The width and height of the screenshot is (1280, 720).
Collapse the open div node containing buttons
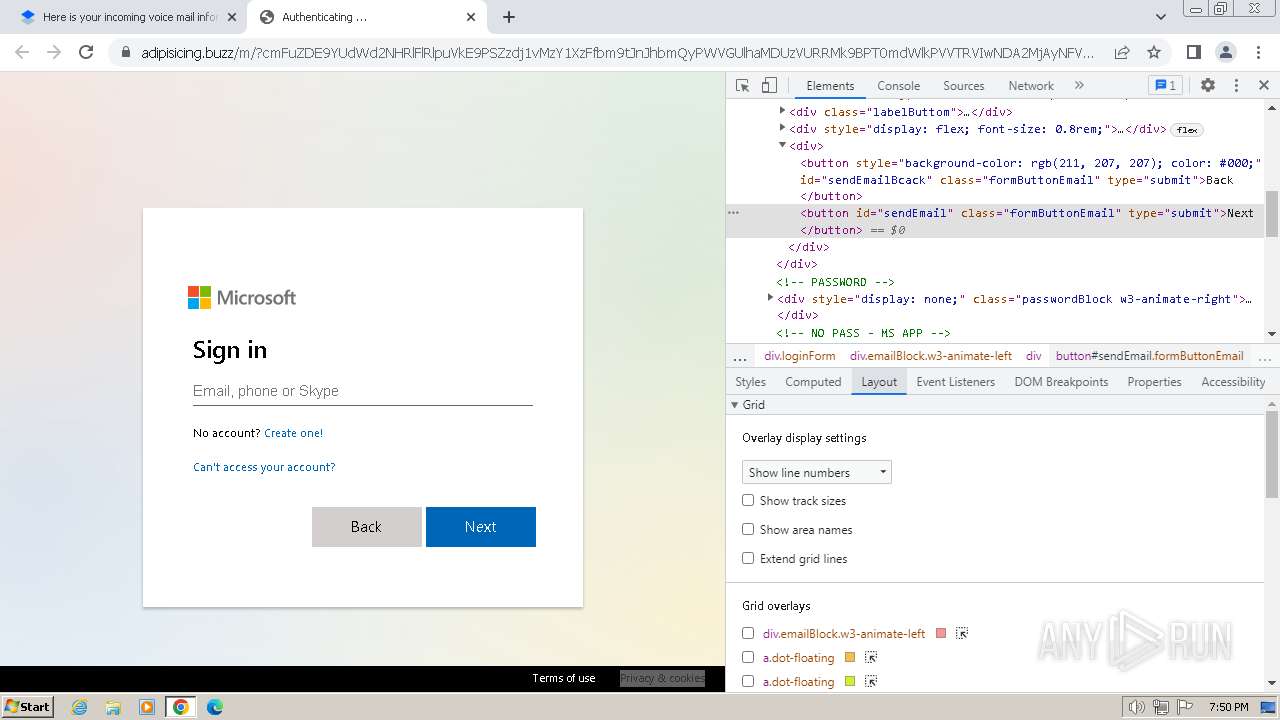(x=782, y=145)
